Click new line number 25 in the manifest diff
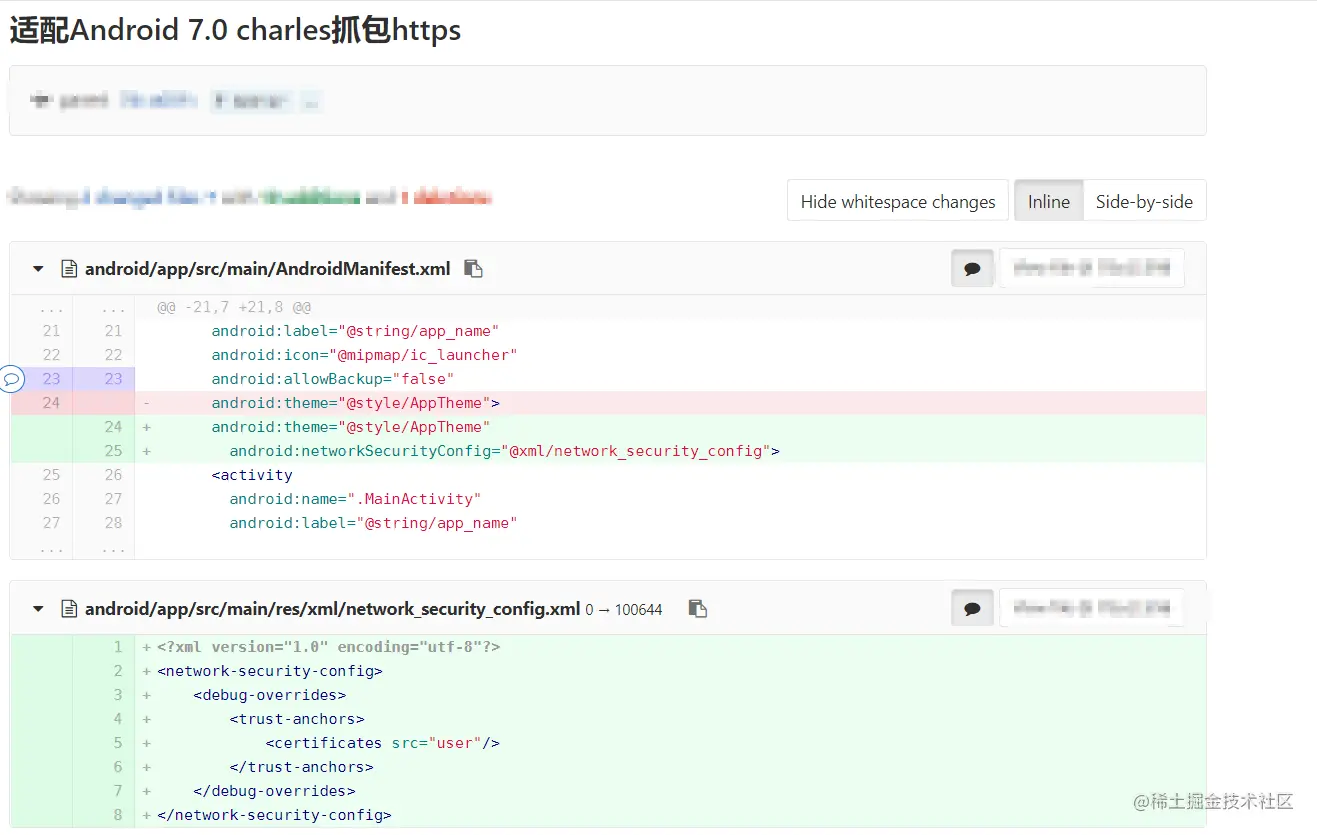 click(113, 451)
